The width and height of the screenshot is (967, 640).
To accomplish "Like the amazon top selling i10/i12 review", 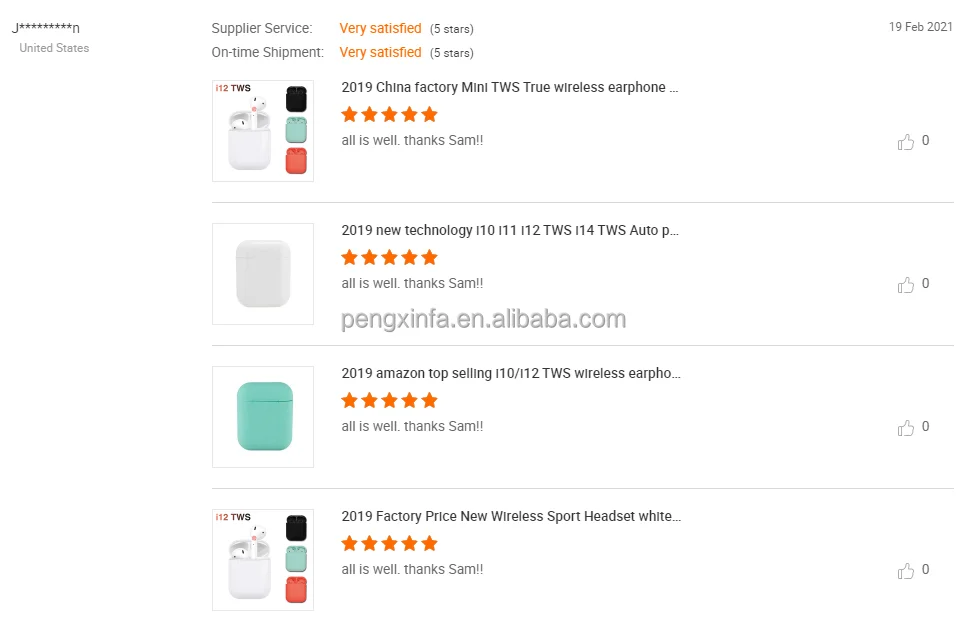I will tap(906, 428).
